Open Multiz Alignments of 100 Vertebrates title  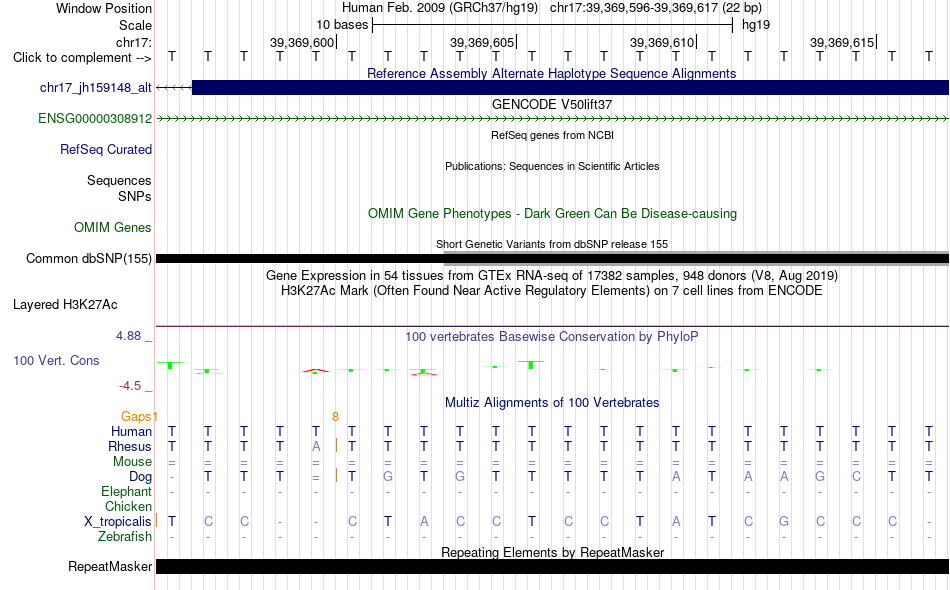552,402
